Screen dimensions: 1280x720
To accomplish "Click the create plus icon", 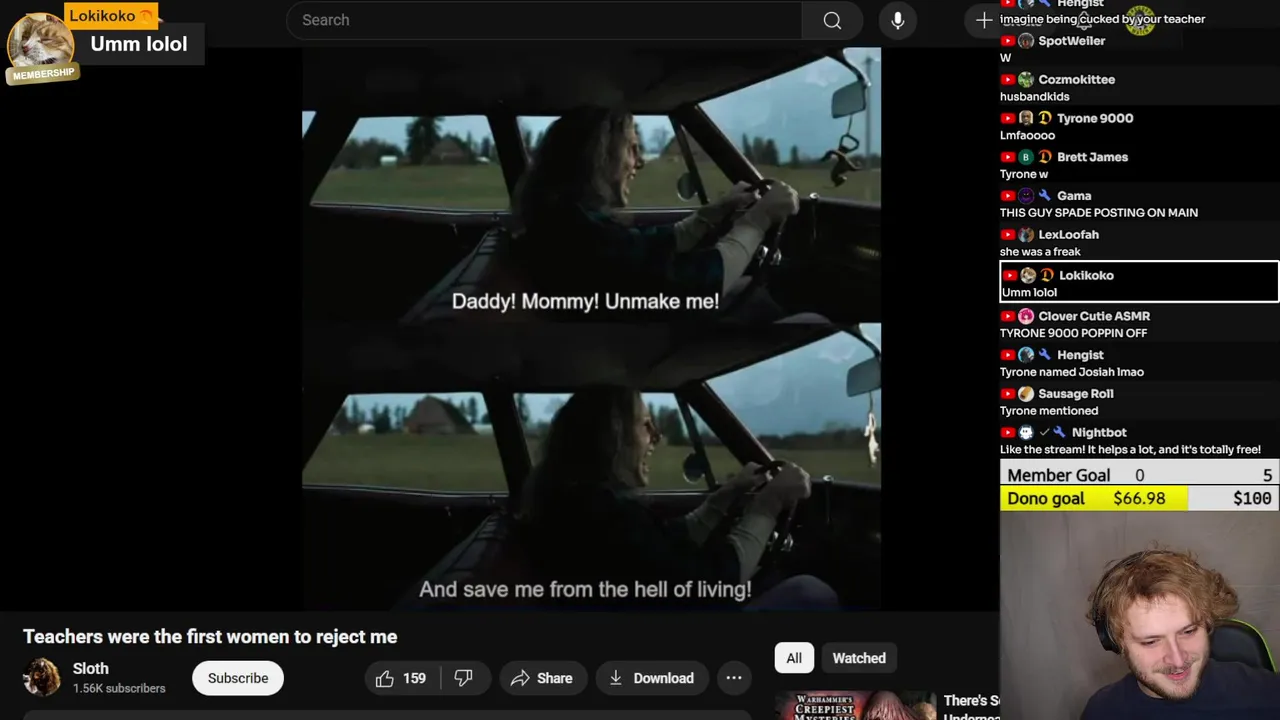I will tap(984, 20).
